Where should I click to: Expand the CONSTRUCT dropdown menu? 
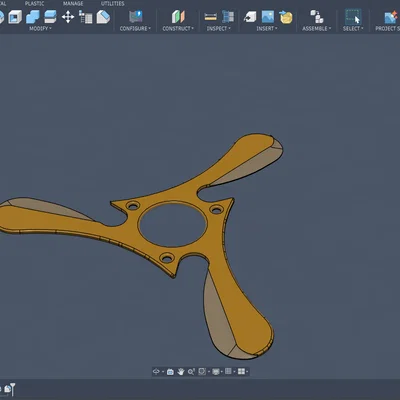click(178, 29)
